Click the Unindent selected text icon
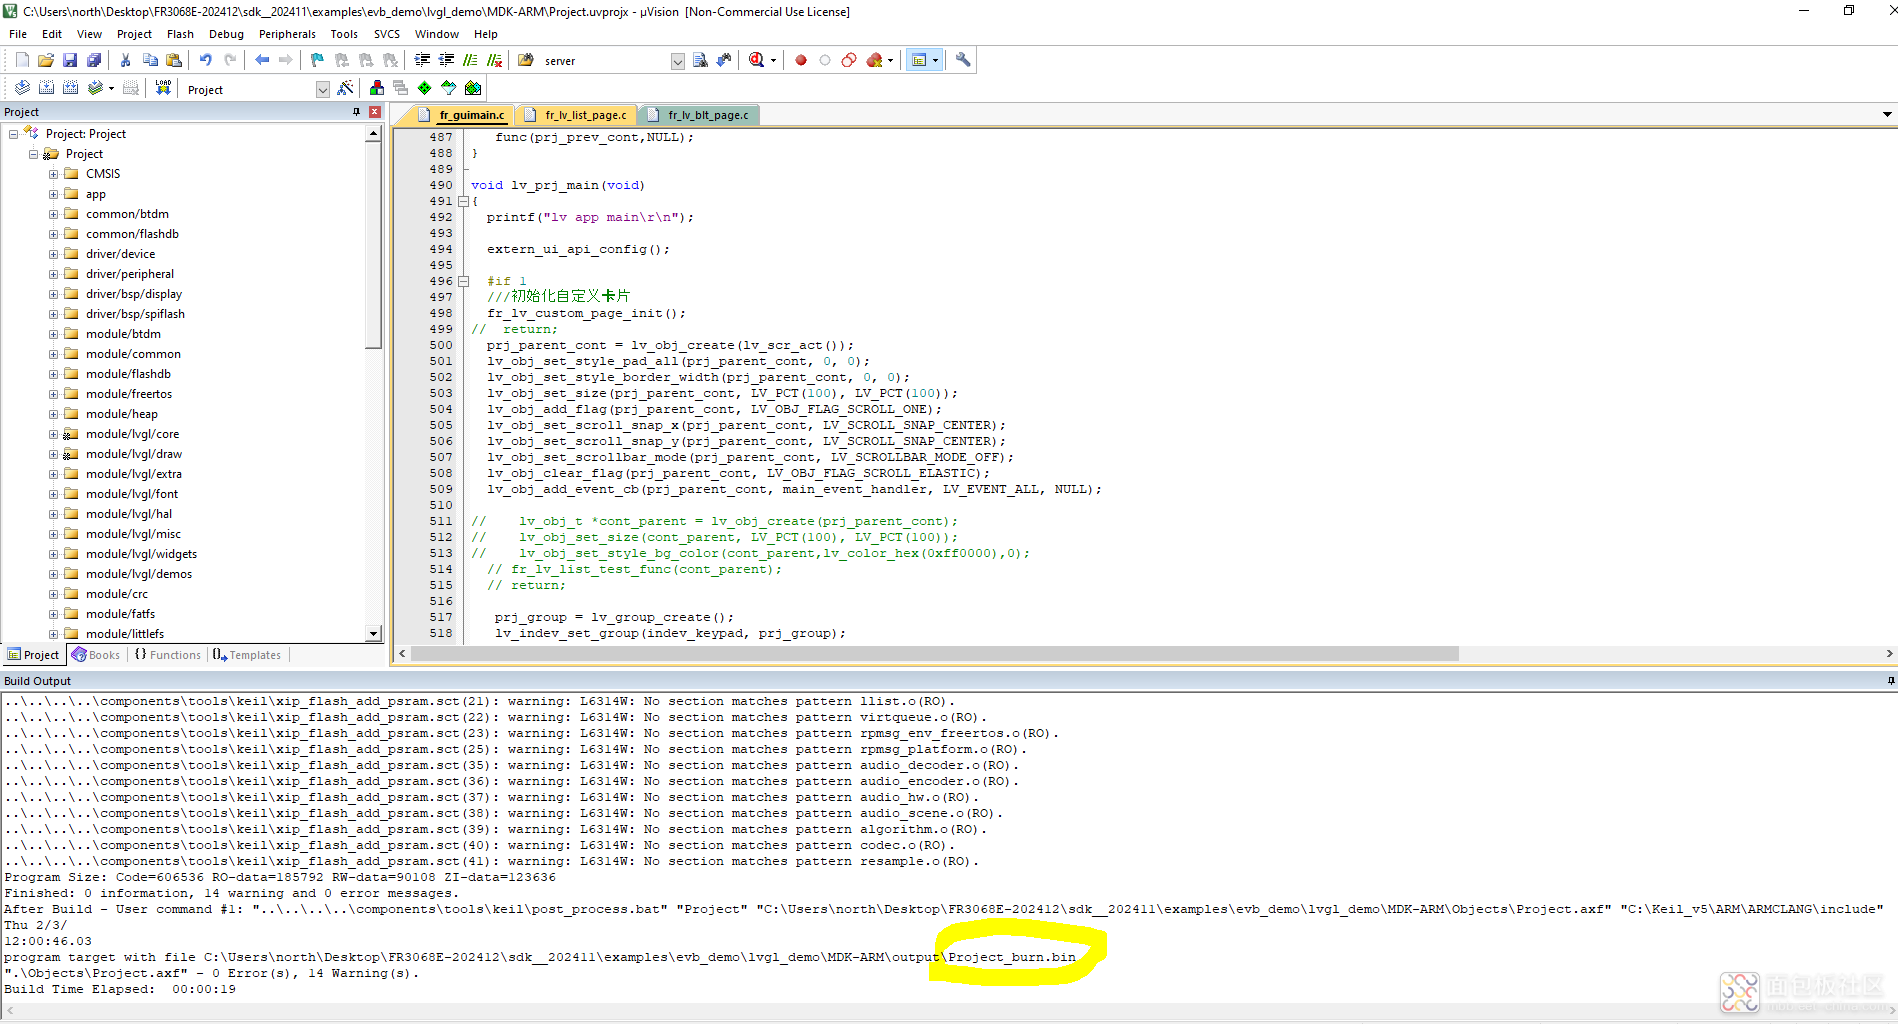This screenshot has height=1024, width=1898. point(446,60)
